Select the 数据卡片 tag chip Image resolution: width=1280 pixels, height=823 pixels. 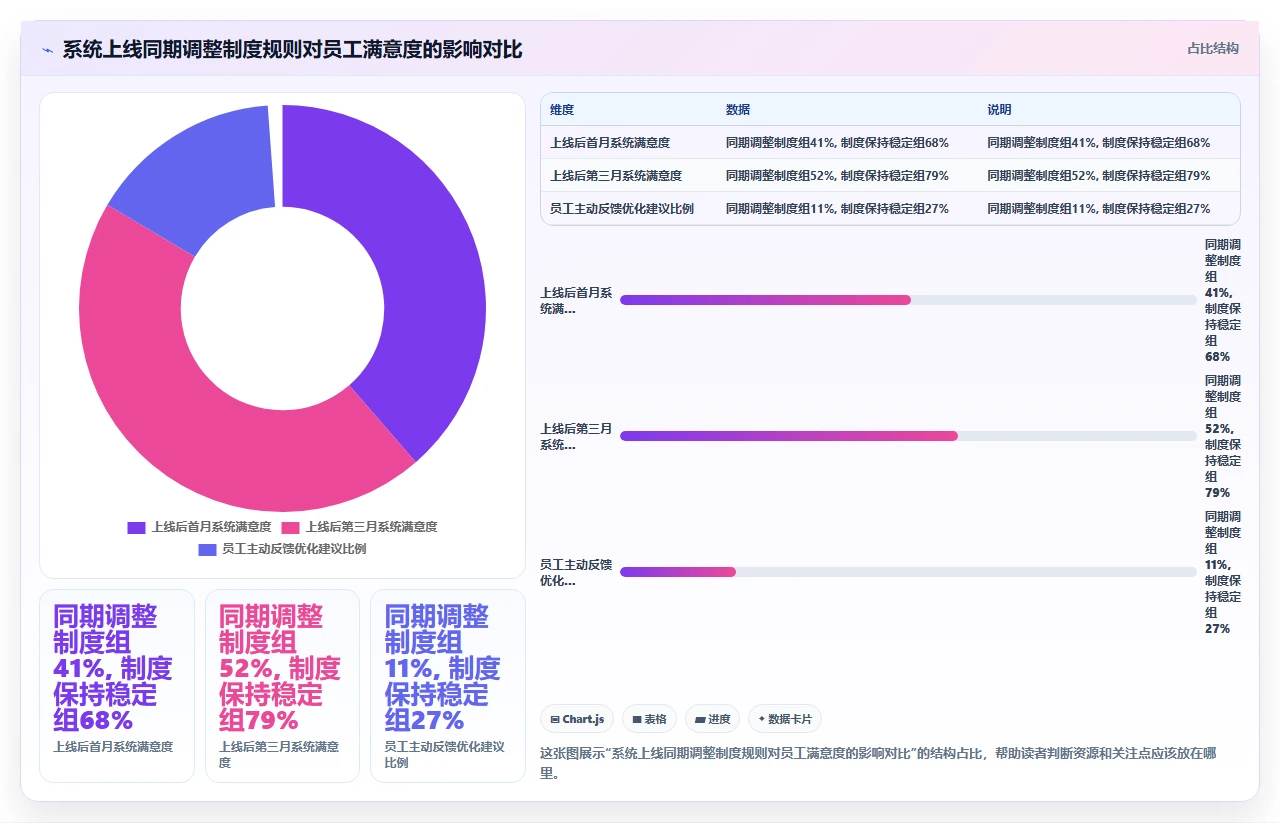tap(785, 719)
